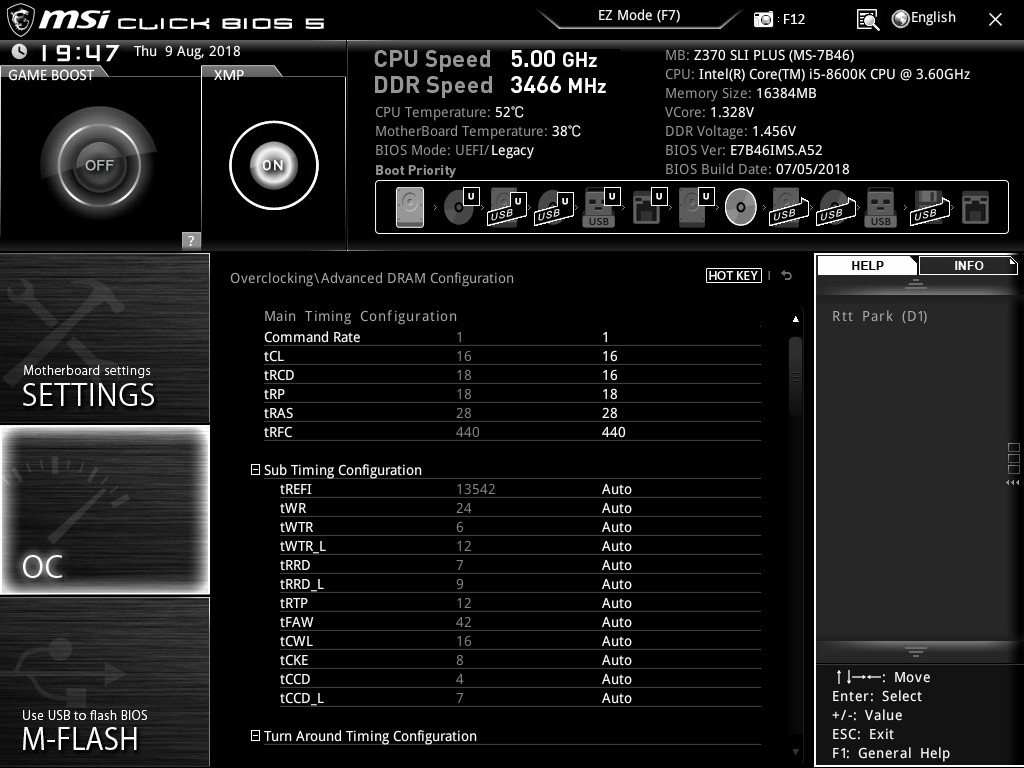The height and width of the screenshot is (768, 1024).
Task: Select the USB floppy boot device icon
Action: click(x=930, y=208)
